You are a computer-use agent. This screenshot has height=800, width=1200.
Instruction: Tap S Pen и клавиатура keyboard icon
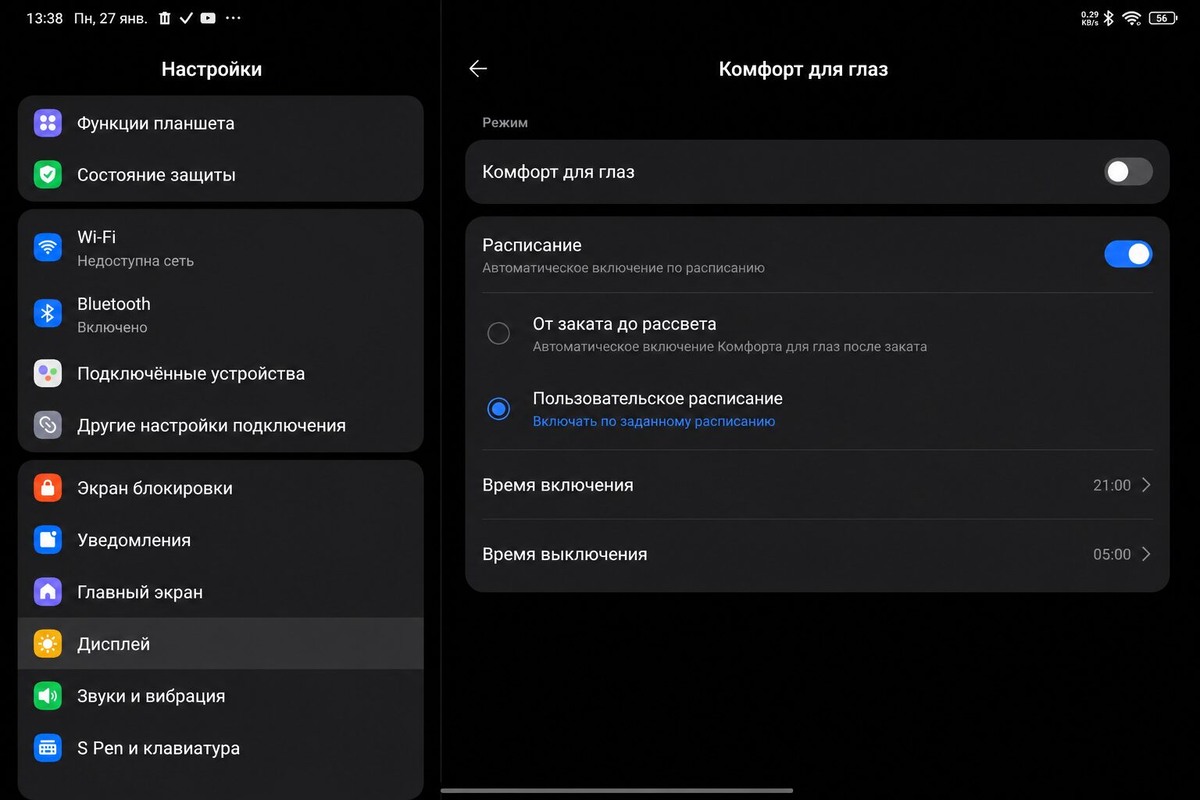click(48, 748)
